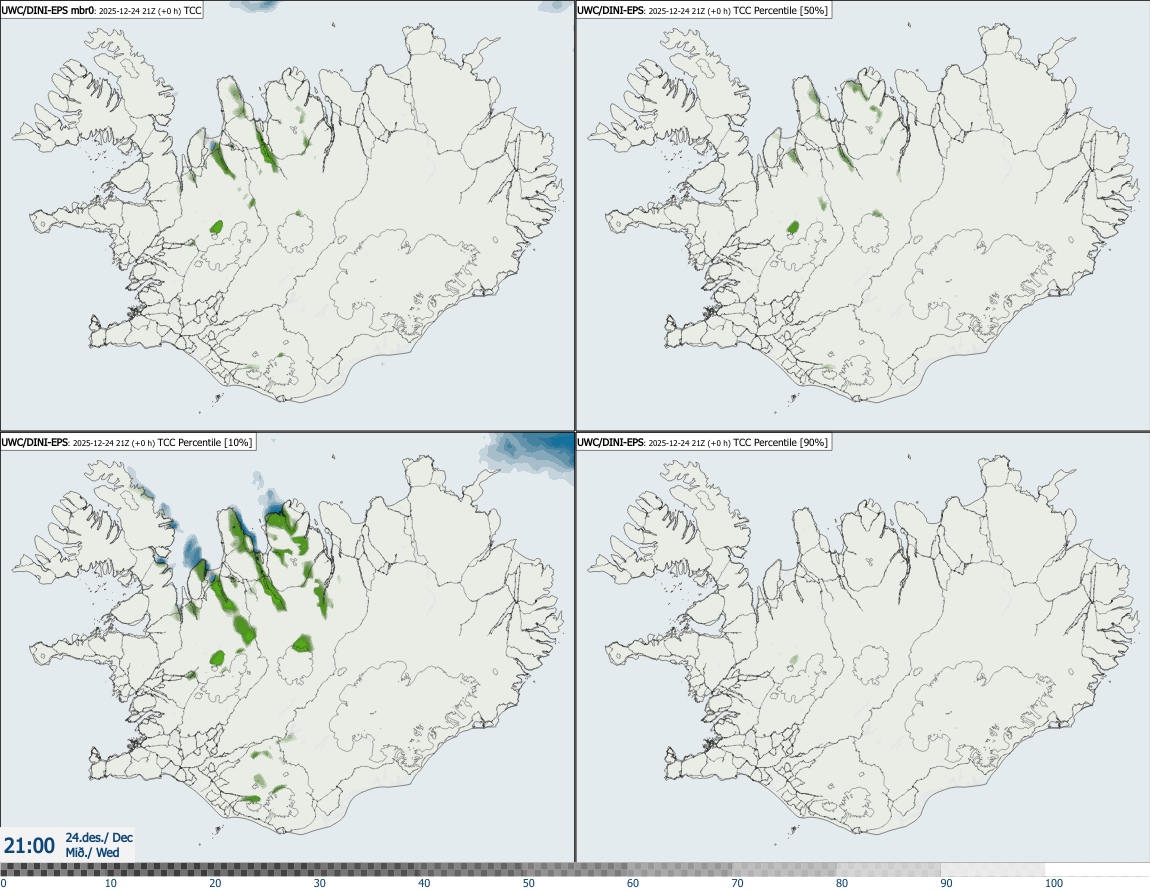
Task: Click the 'TCC Percentile [50%]' panel title
Action: tap(703, 10)
